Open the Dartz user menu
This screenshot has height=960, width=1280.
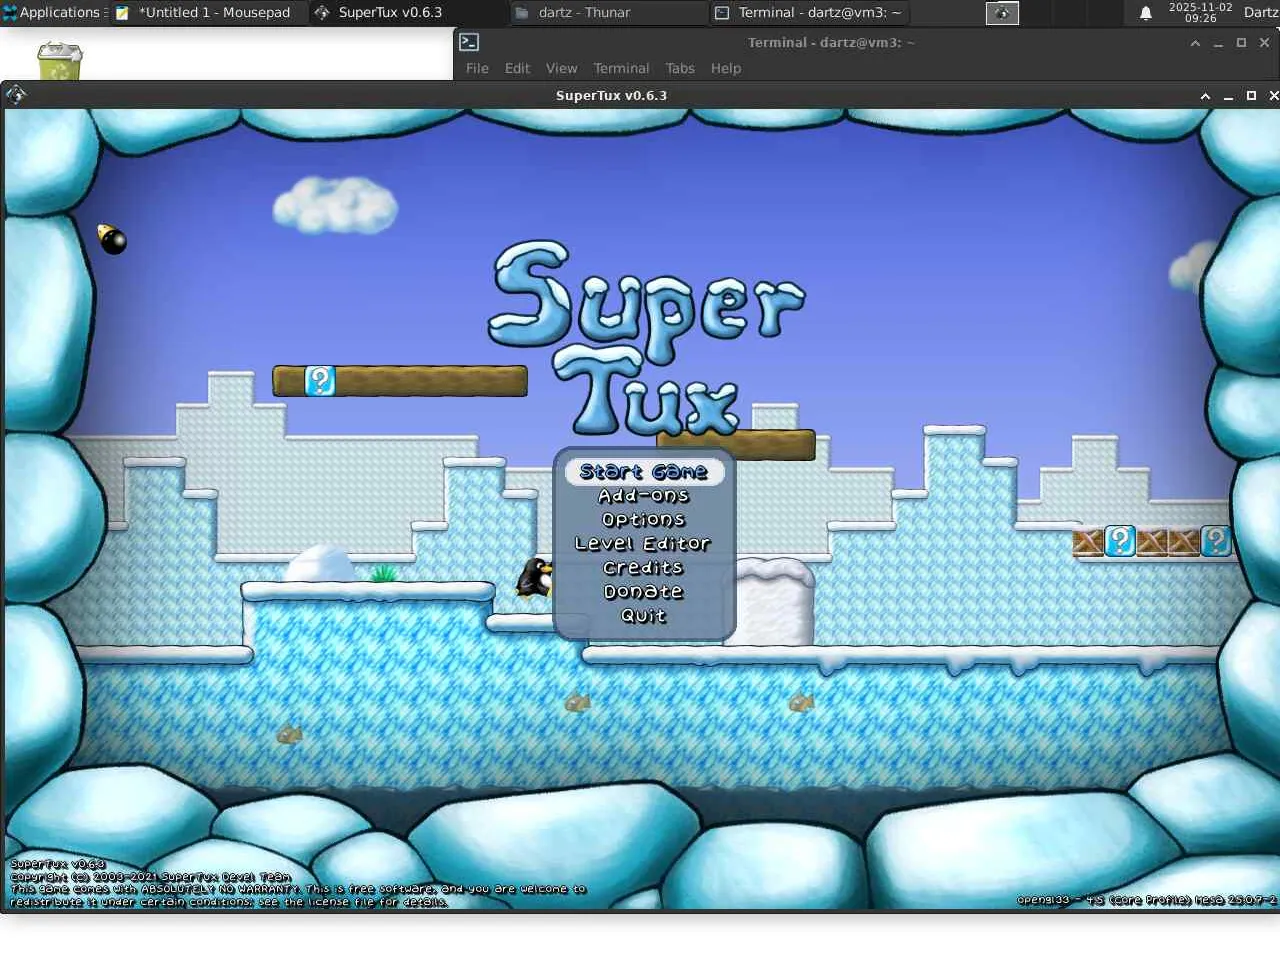(1260, 13)
